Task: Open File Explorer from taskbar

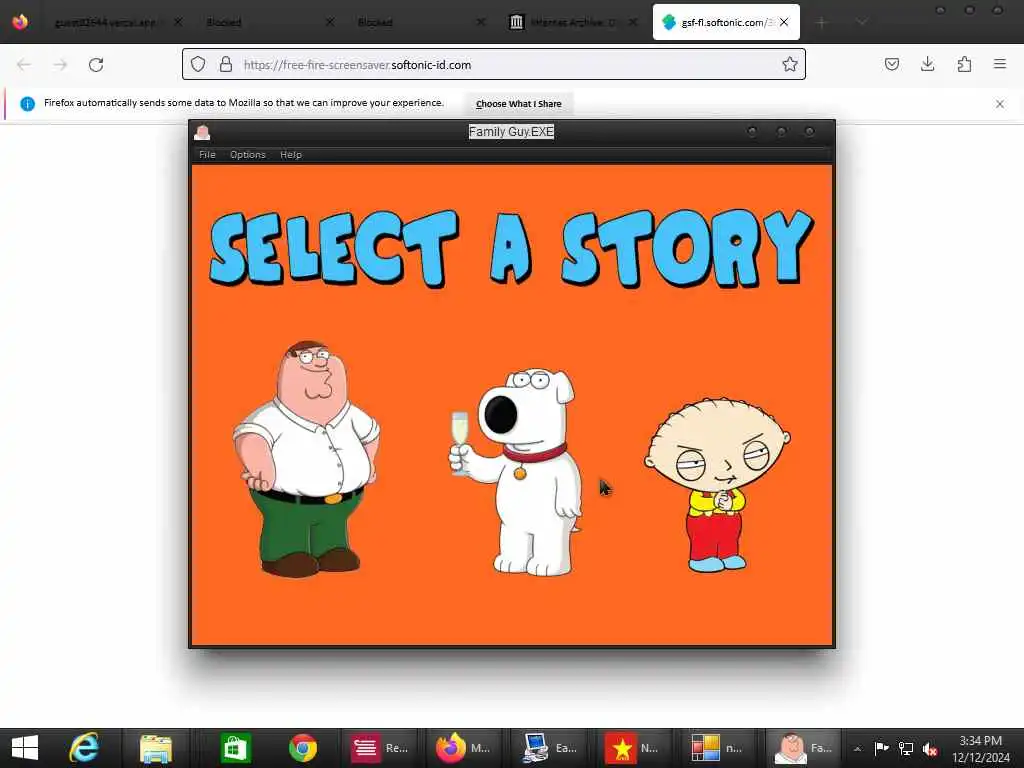Action: pyautogui.click(x=155, y=748)
